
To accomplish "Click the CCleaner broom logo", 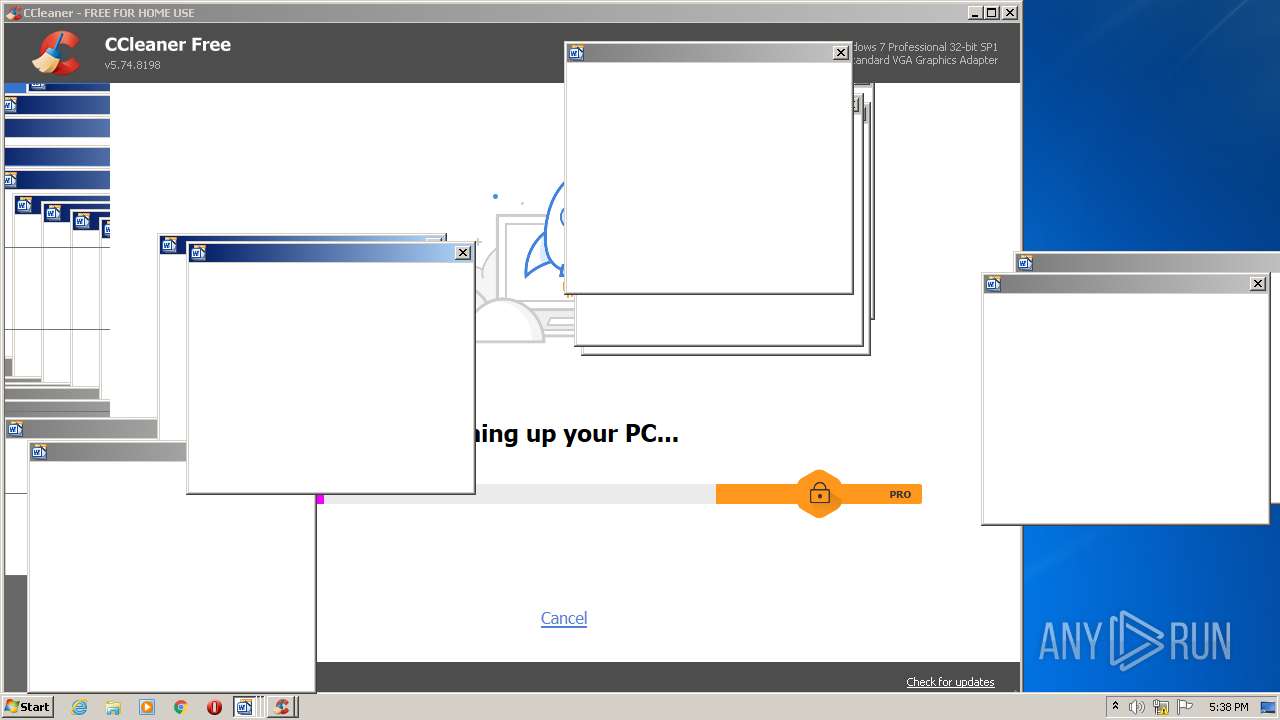I will click(x=56, y=53).
